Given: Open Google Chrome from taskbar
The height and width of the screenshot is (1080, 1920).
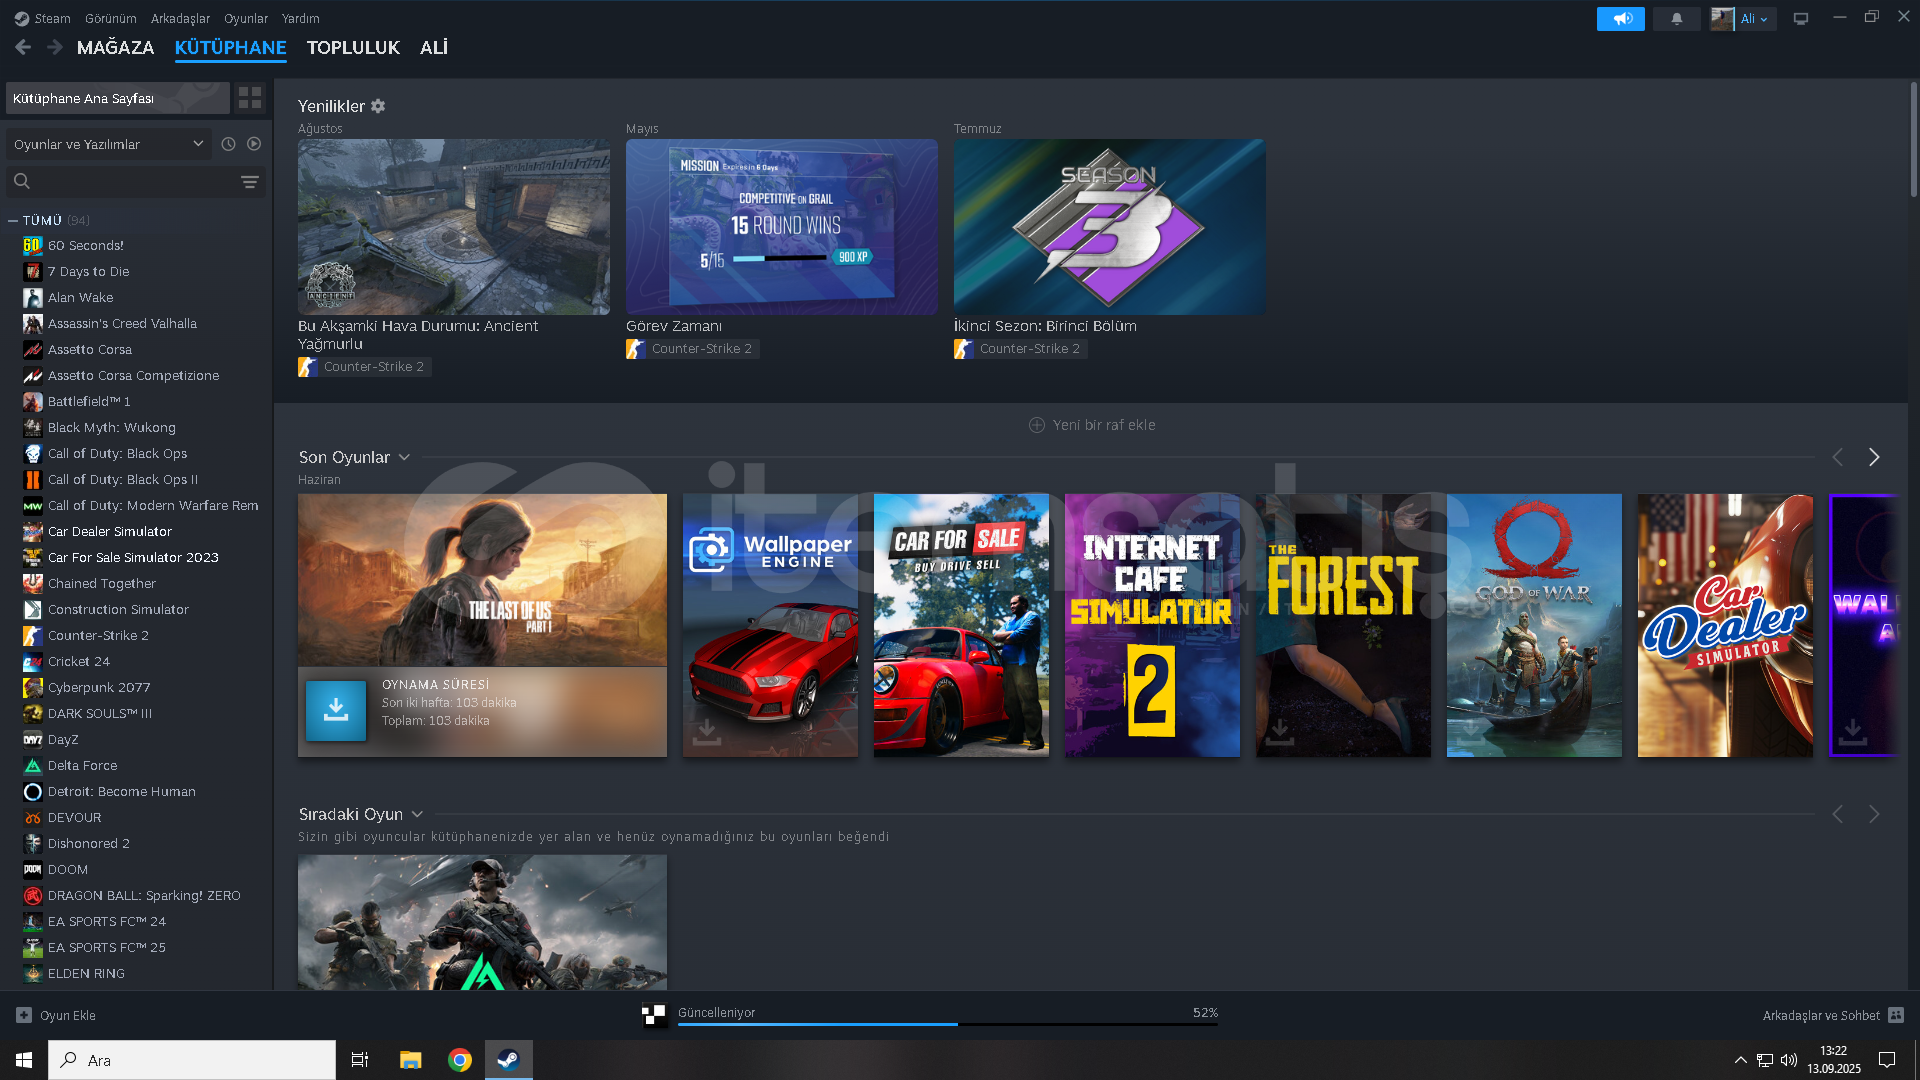Looking at the screenshot, I should [x=460, y=1060].
